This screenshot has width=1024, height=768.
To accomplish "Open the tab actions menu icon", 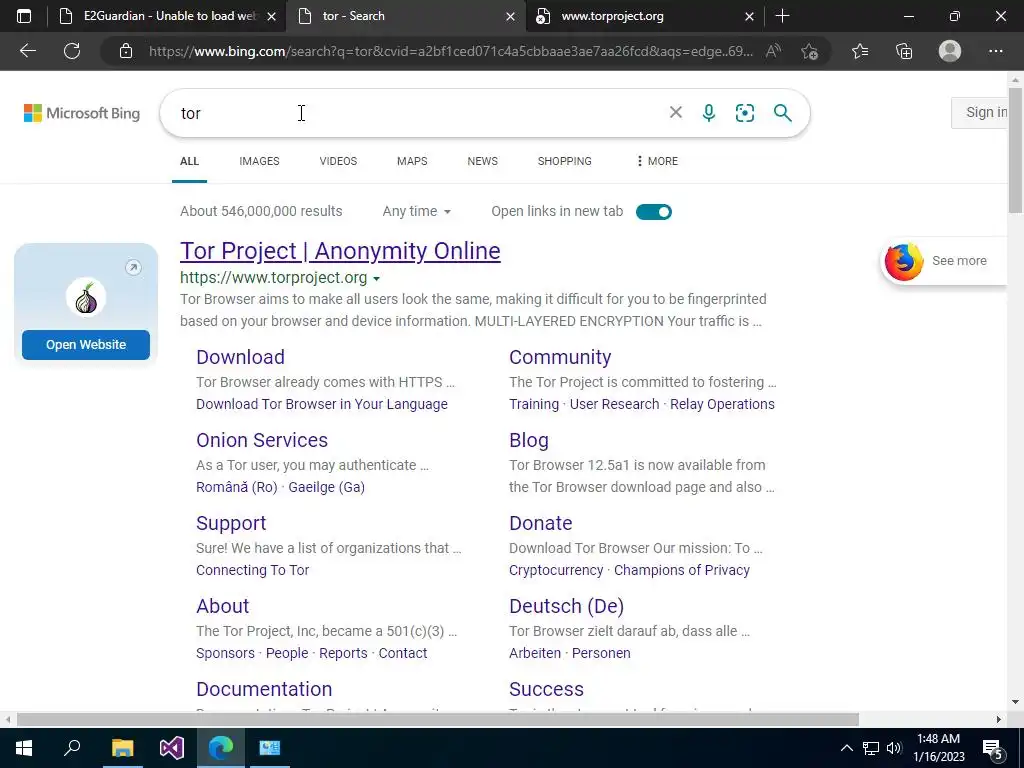I will coord(24,16).
